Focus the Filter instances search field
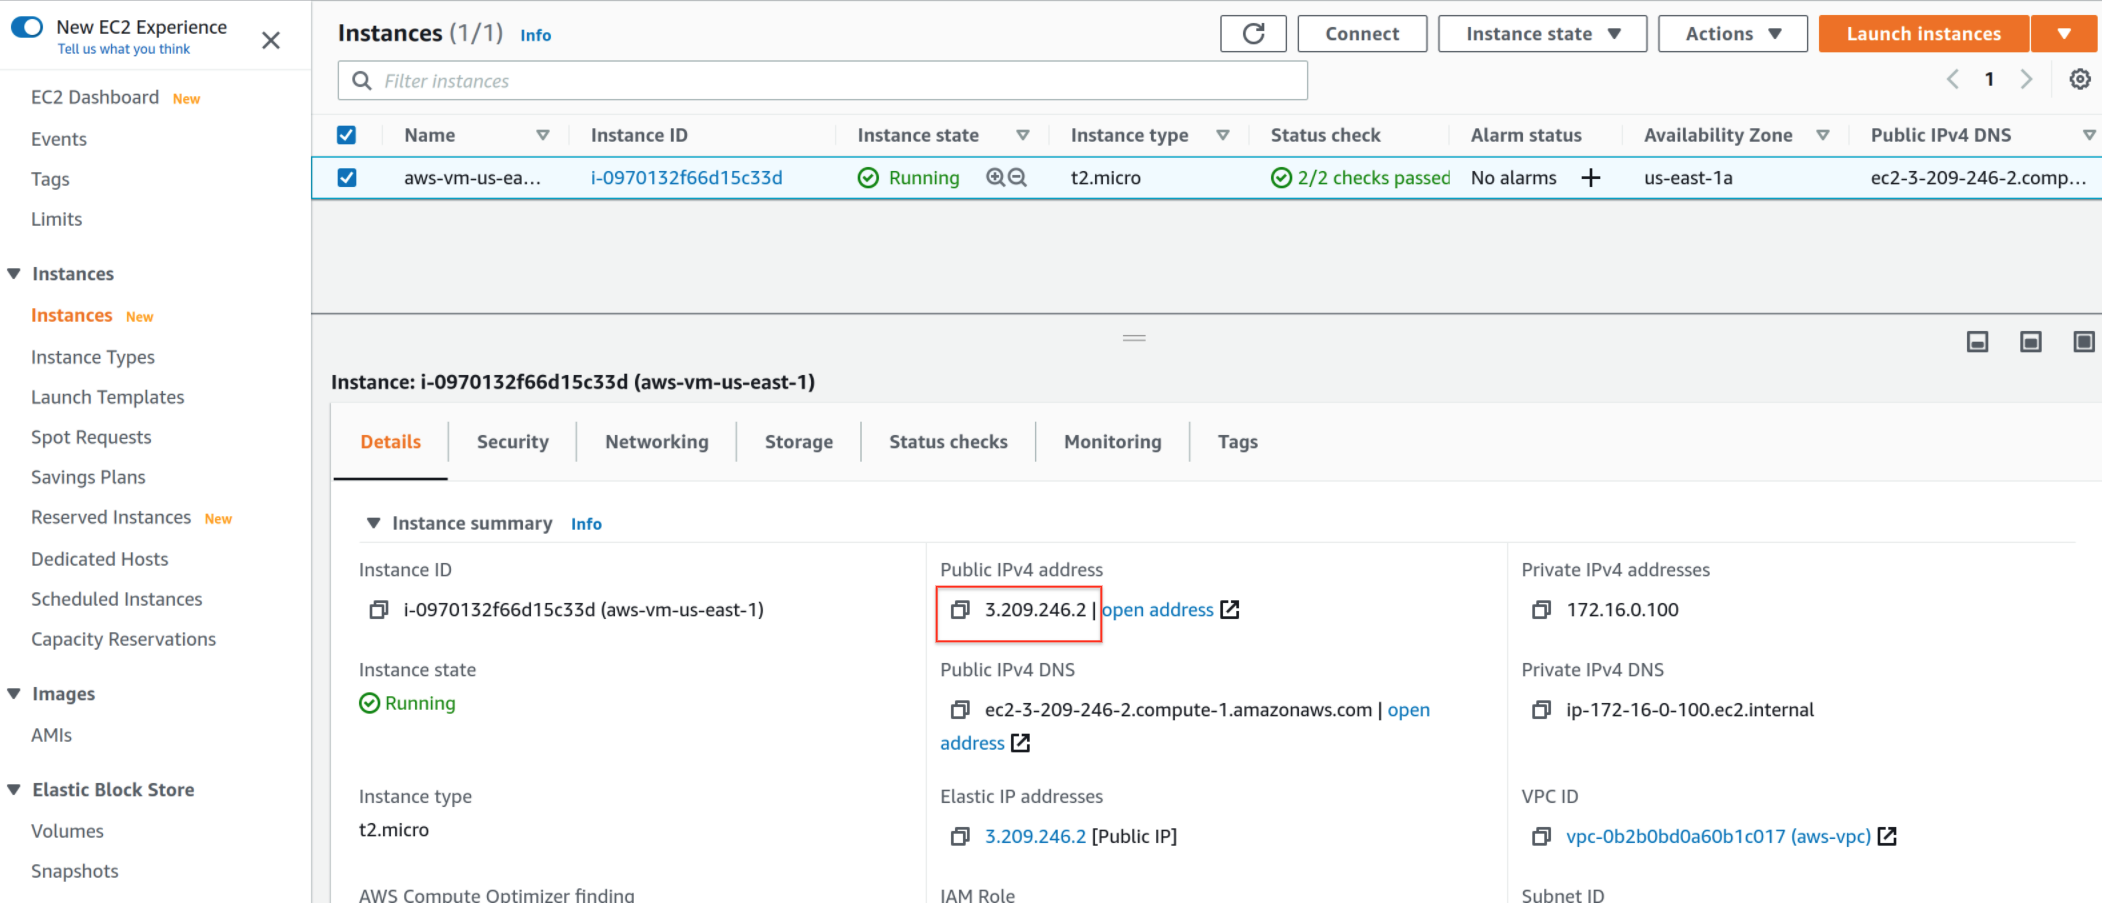Viewport: 2102px width, 916px height. pyautogui.click(x=823, y=81)
